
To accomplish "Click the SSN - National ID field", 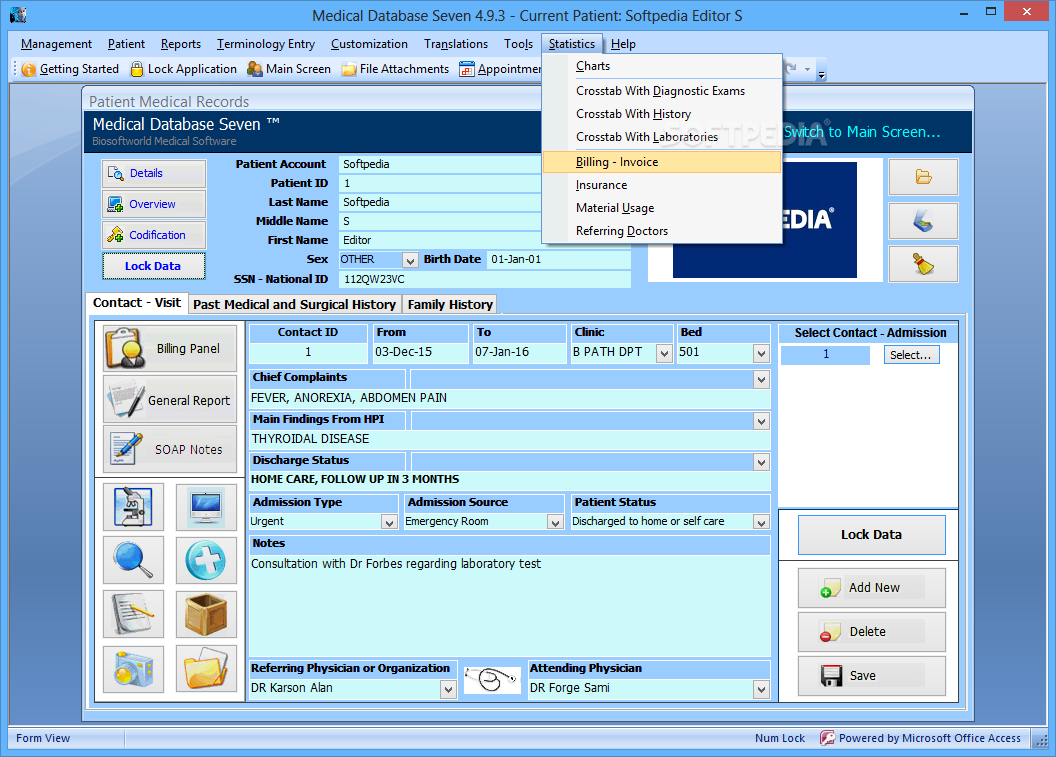I will click(x=485, y=279).
